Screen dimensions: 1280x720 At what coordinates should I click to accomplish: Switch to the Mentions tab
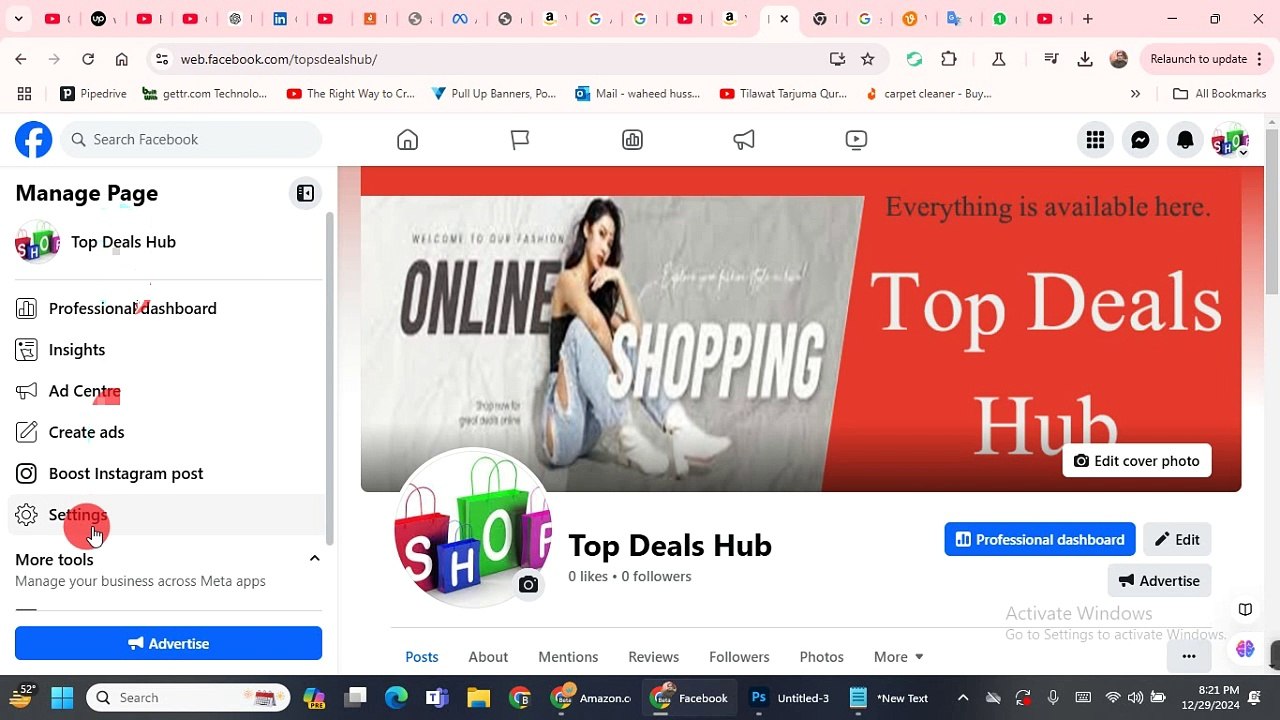pyautogui.click(x=568, y=657)
